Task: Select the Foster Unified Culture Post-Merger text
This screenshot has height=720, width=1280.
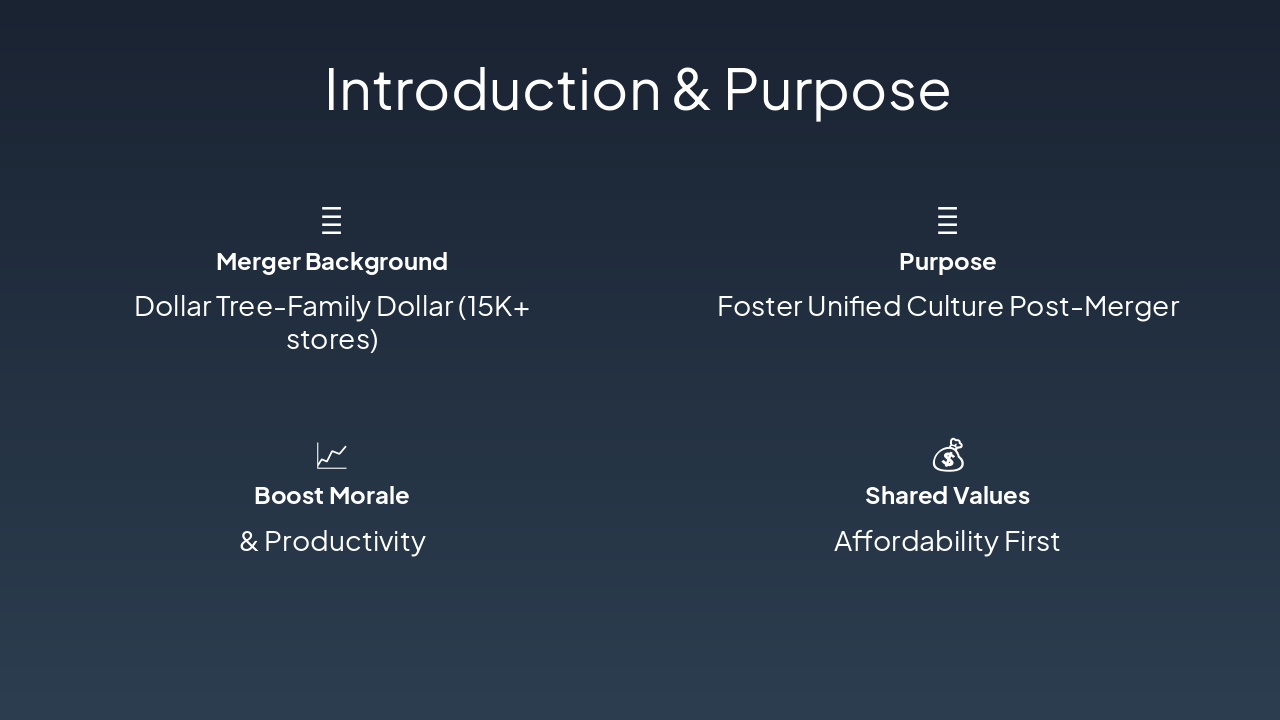Action: (x=947, y=306)
